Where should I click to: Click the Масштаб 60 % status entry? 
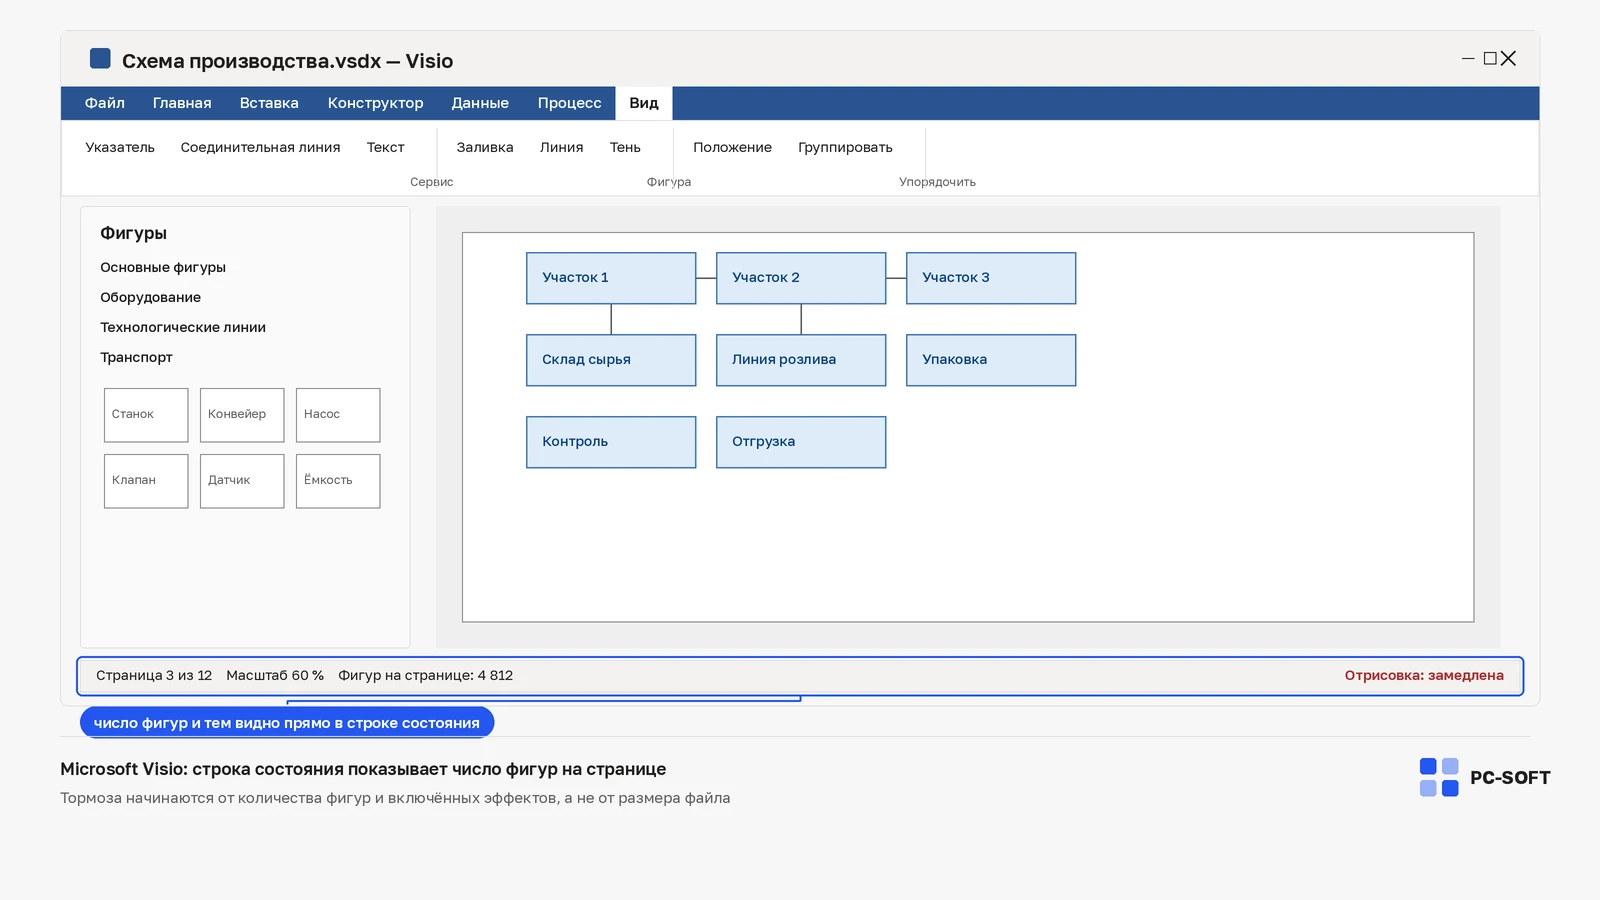(275, 676)
